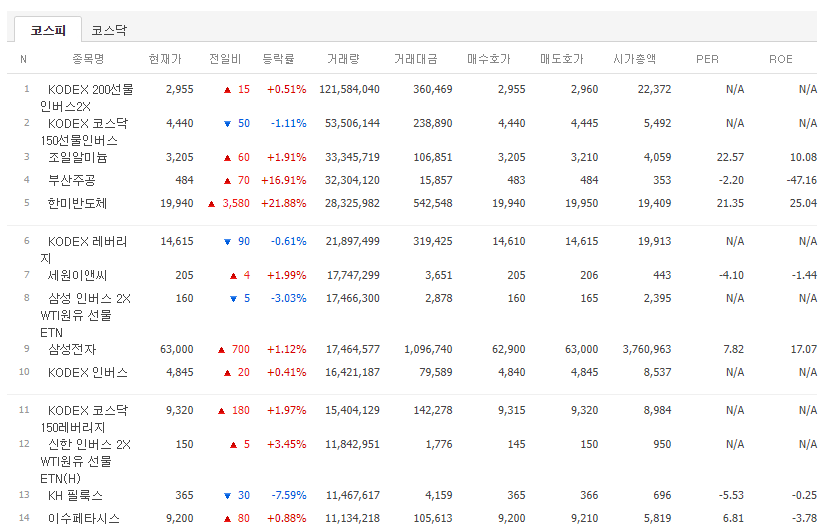Viewport: 839px width, 530px height.
Task: Click the 현재가 column header
Action: [x=165, y=59]
